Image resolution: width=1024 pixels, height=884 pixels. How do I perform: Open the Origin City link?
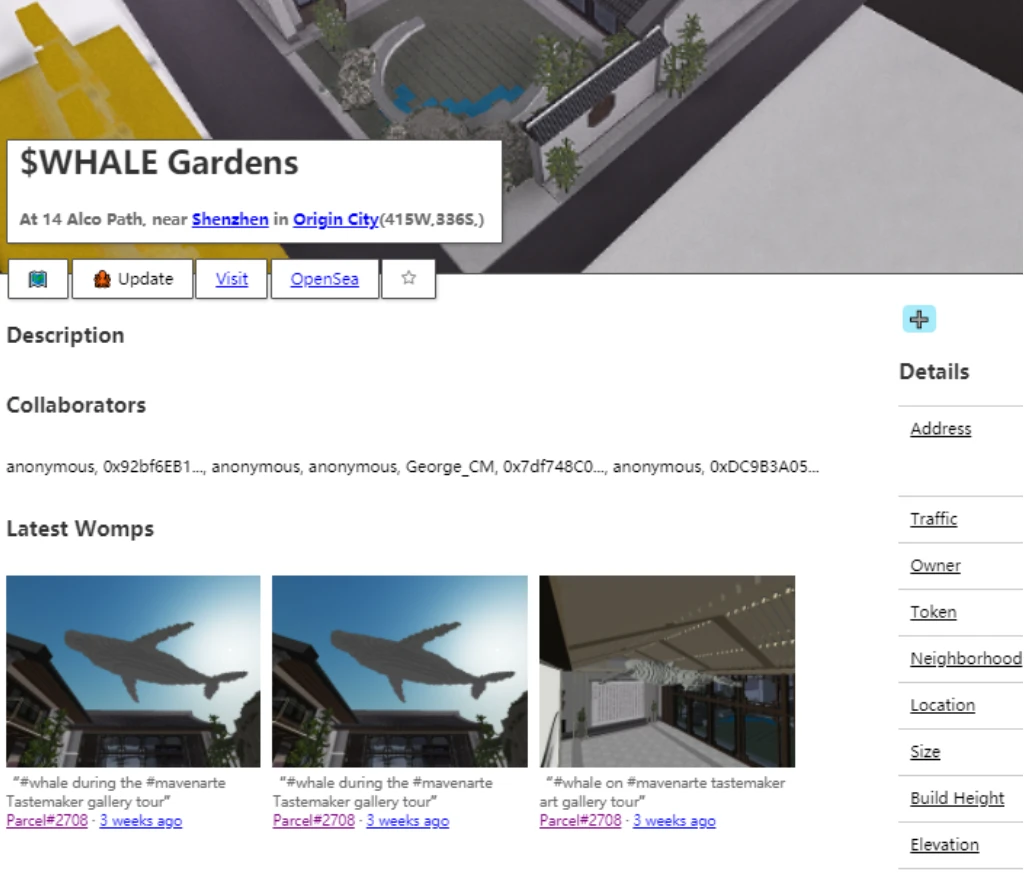coord(336,219)
